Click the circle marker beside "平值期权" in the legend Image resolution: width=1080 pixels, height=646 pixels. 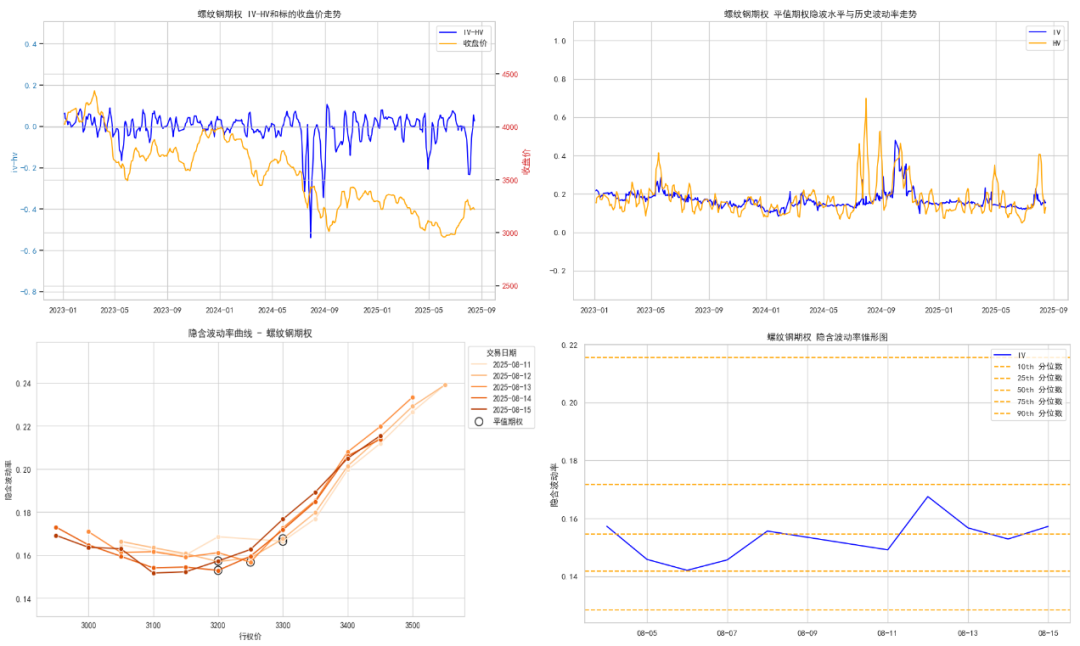[479, 421]
